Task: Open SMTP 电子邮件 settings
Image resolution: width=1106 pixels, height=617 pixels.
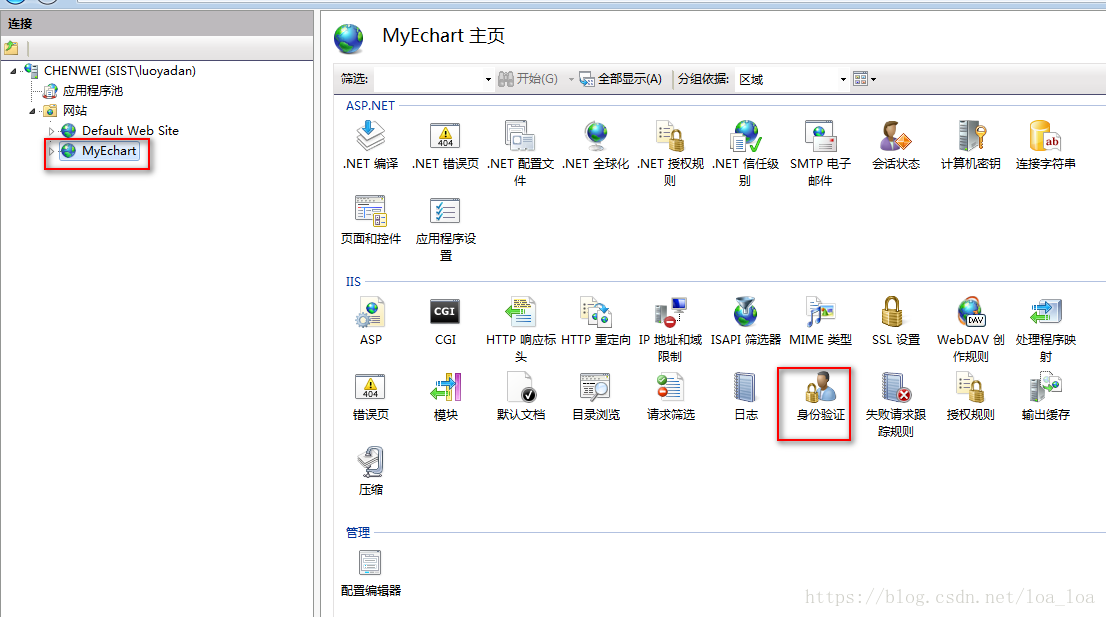Action: pyautogui.click(x=820, y=154)
